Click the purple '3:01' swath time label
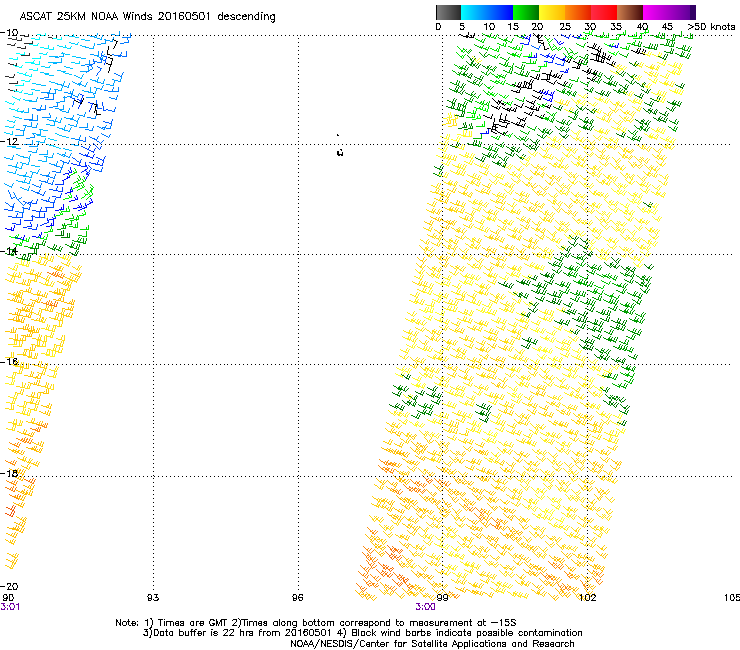740x650 pixels. pyautogui.click(x=10, y=607)
